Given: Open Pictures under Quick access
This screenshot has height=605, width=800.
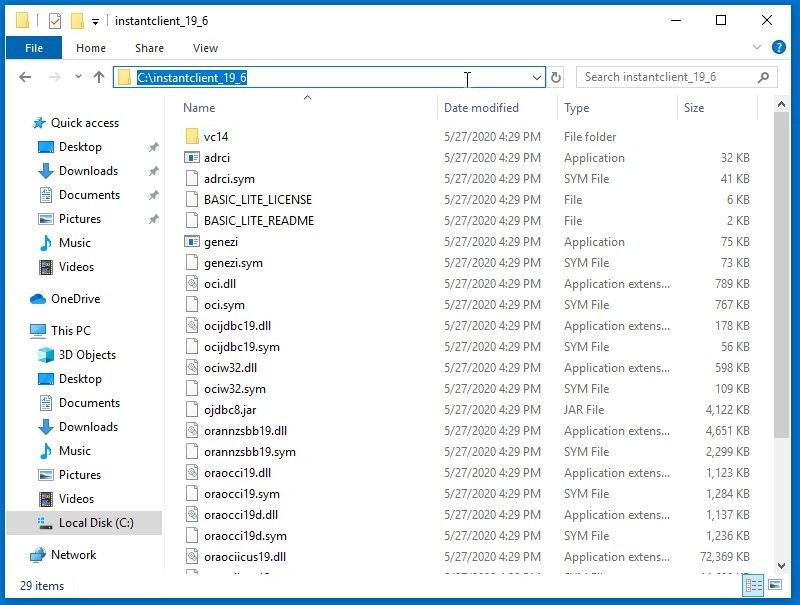Looking at the screenshot, I should (70, 219).
